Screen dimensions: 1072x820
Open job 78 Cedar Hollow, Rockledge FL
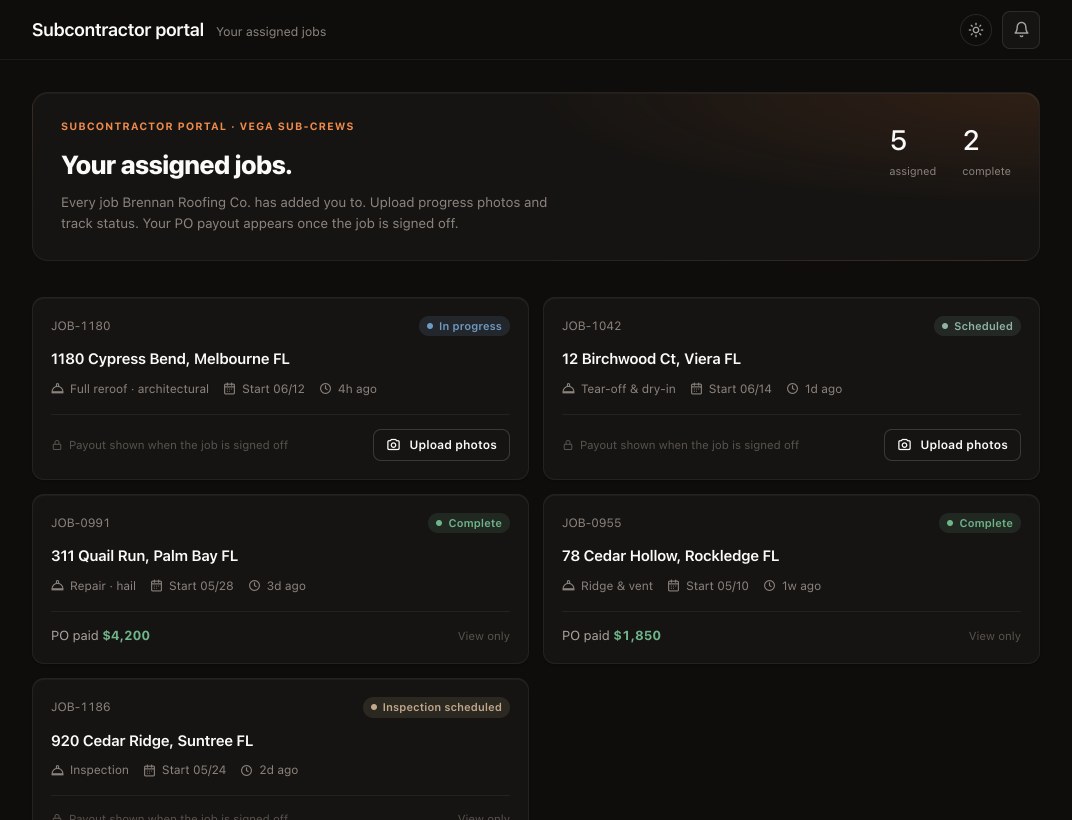click(670, 556)
